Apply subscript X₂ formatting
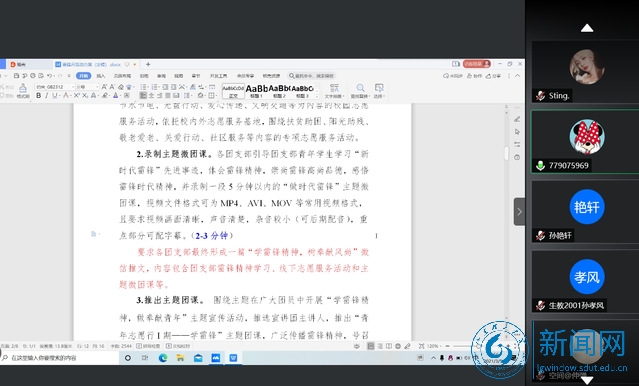The height and width of the screenshot is (386, 639). [x=85, y=95]
